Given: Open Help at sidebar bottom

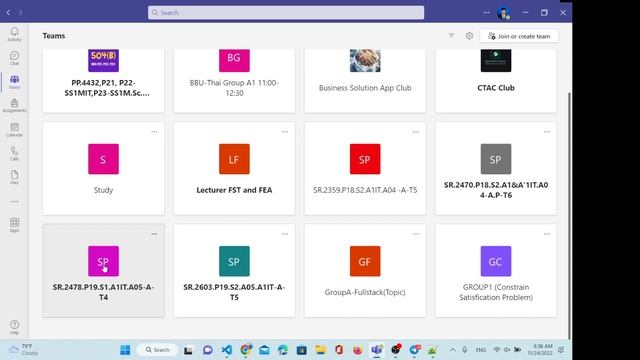Looking at the screenshot, I should 14,327.
